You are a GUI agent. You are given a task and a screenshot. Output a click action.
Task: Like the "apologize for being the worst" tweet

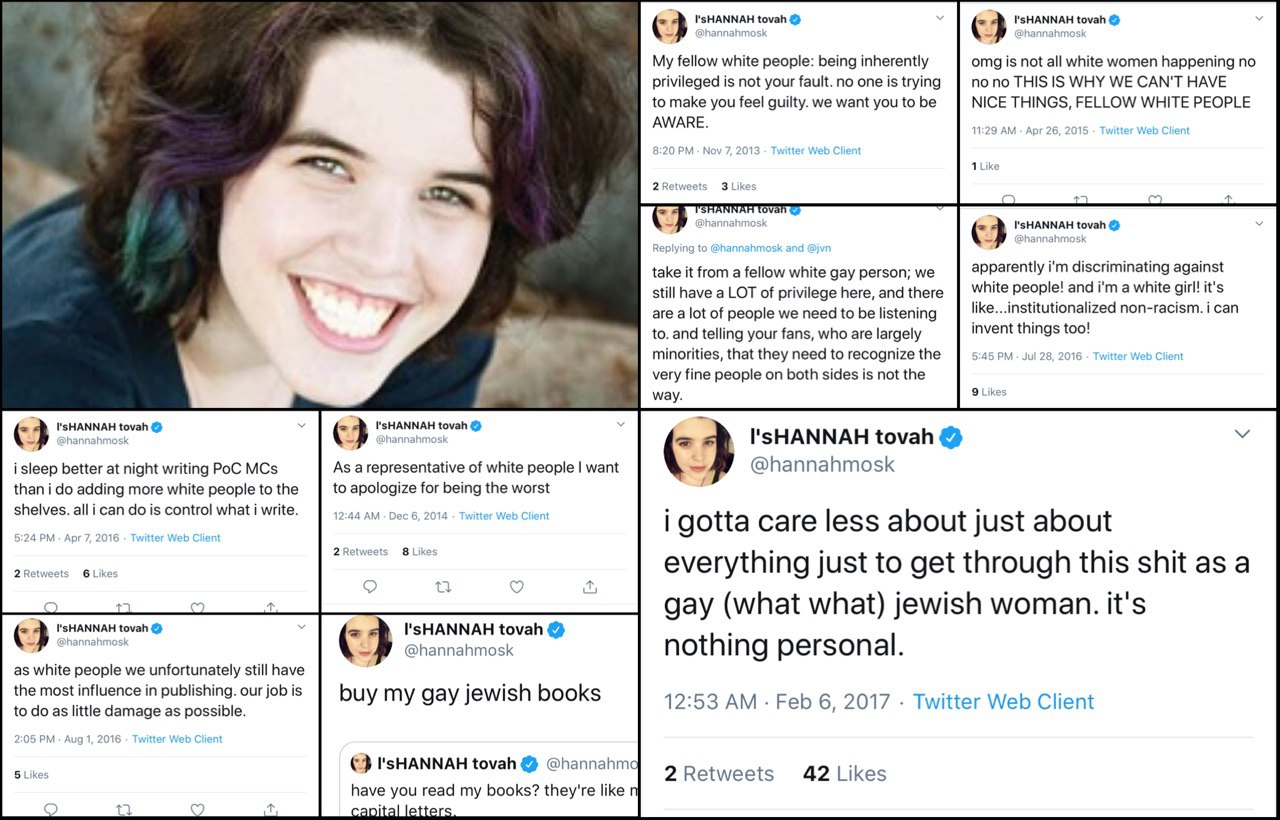(517, 587)
